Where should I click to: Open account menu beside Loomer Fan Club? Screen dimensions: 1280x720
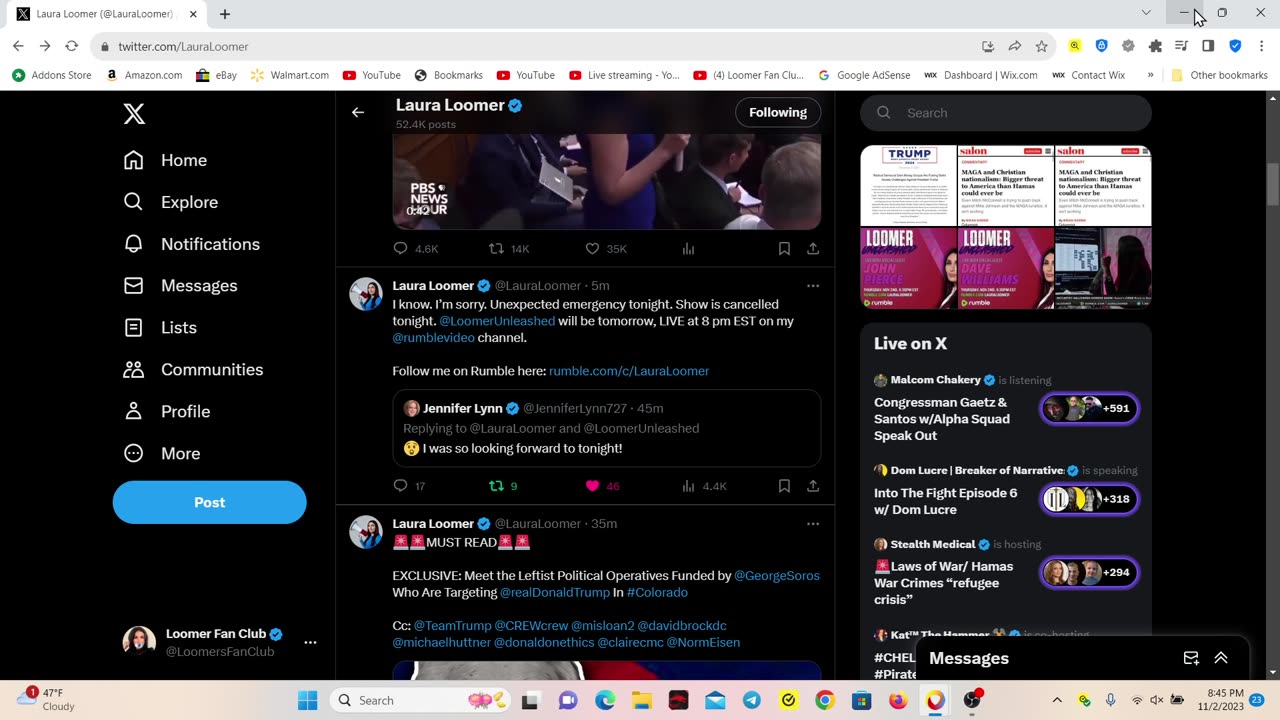click(x=310, y=642)
